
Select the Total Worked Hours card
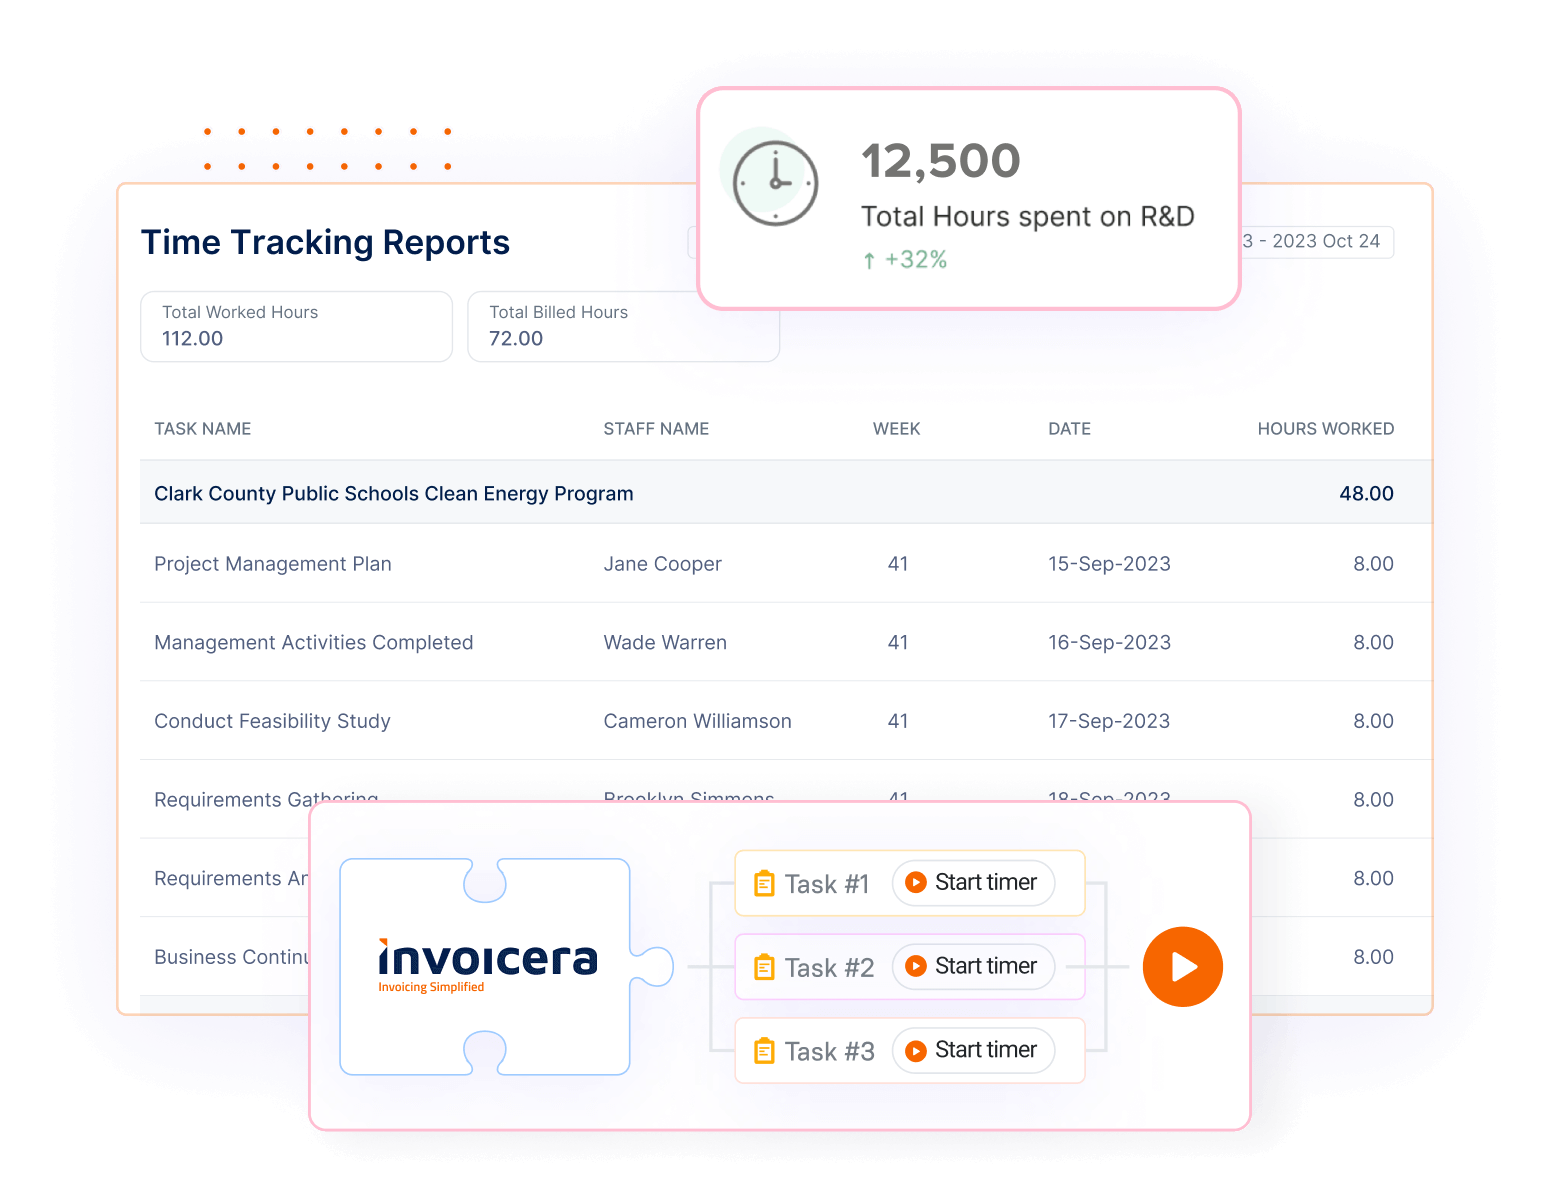(296, 326)
